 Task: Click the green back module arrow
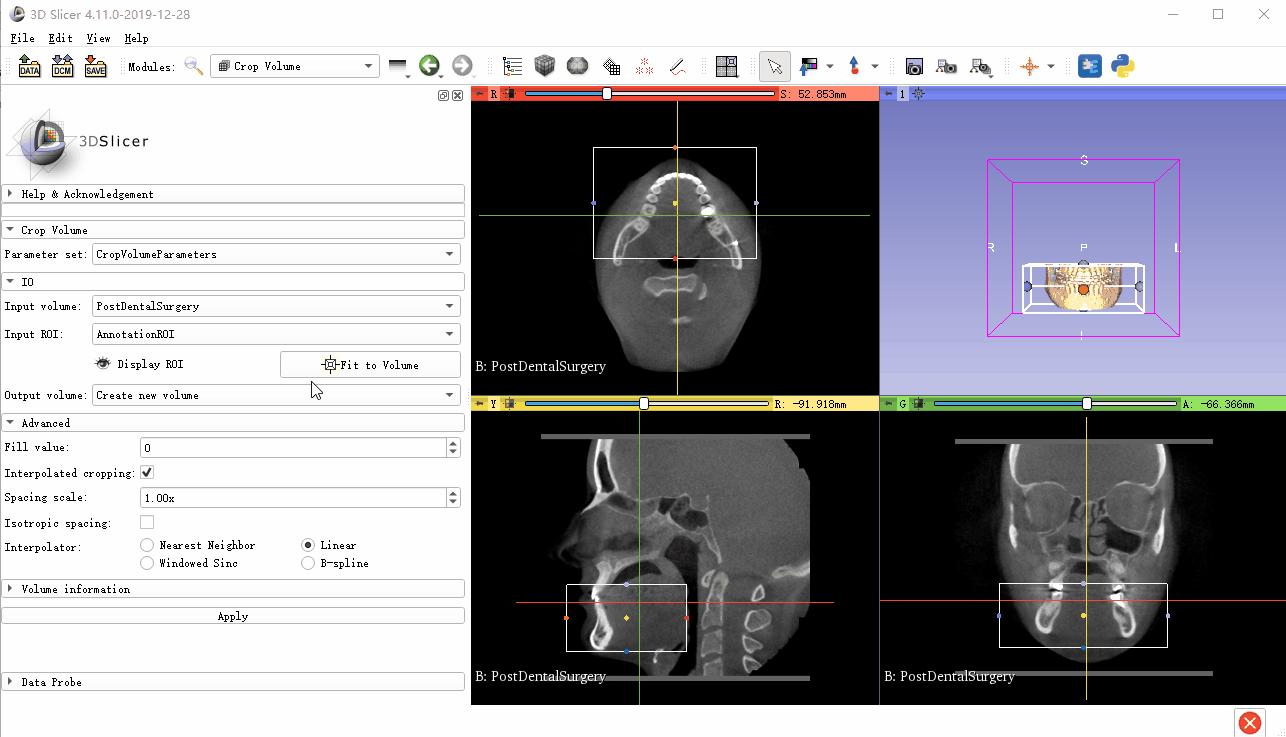tap(429, 67)
